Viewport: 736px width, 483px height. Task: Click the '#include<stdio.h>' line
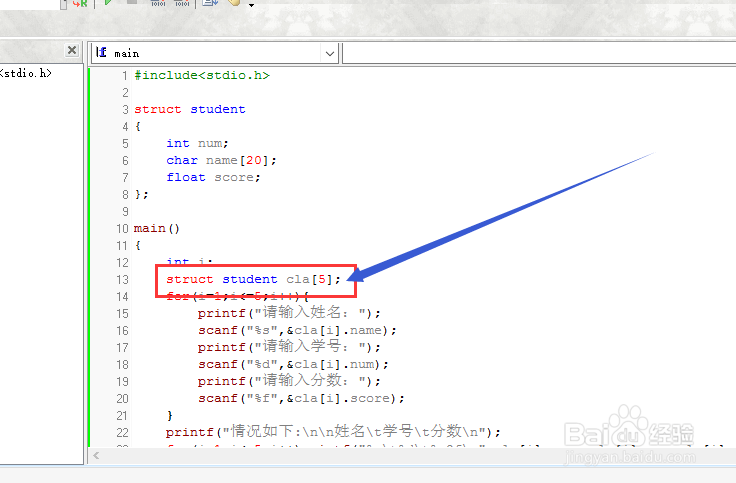click(202, 75)
